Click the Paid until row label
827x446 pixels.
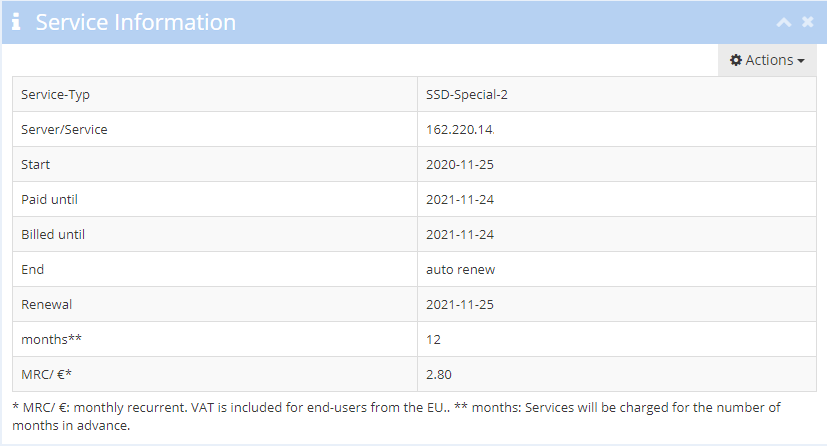(50, 199)
